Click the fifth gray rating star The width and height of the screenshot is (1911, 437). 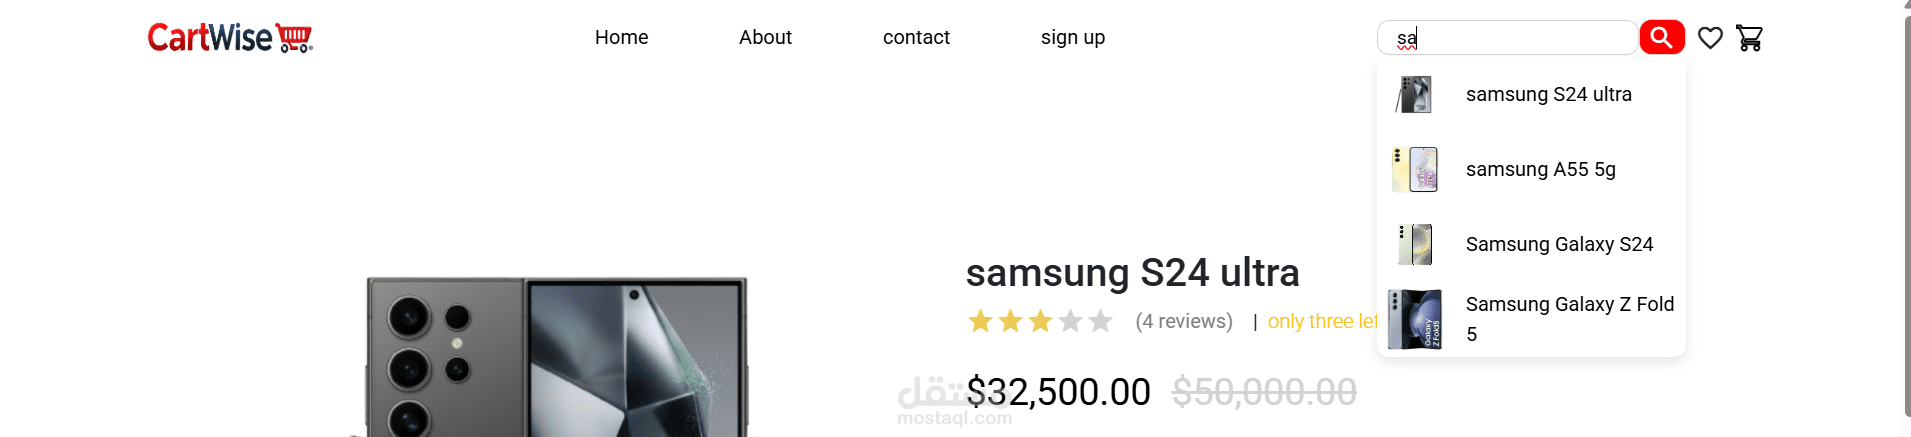pyautogui.click(x=1101, y=321)
